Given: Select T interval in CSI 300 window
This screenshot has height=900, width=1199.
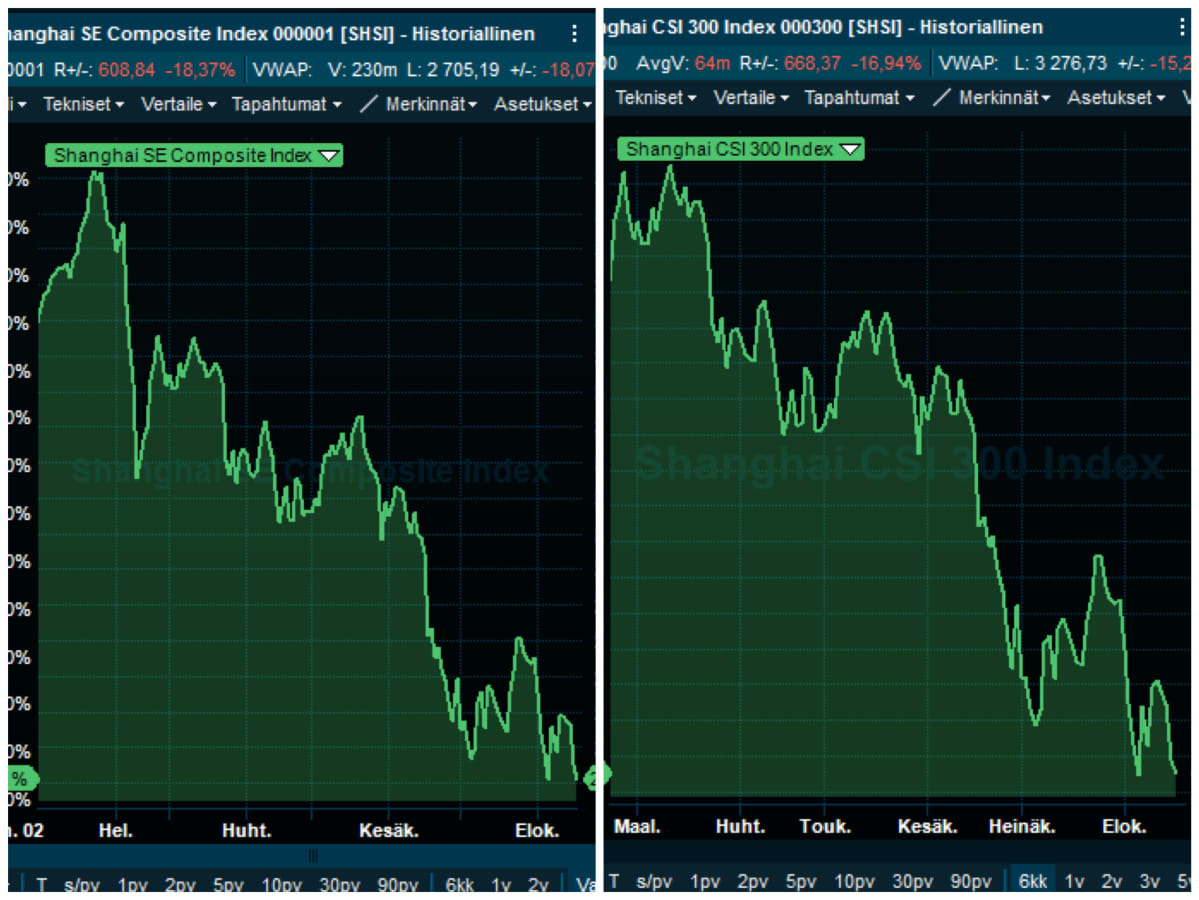Looking at the screenshot, I should tap(614, 881).
